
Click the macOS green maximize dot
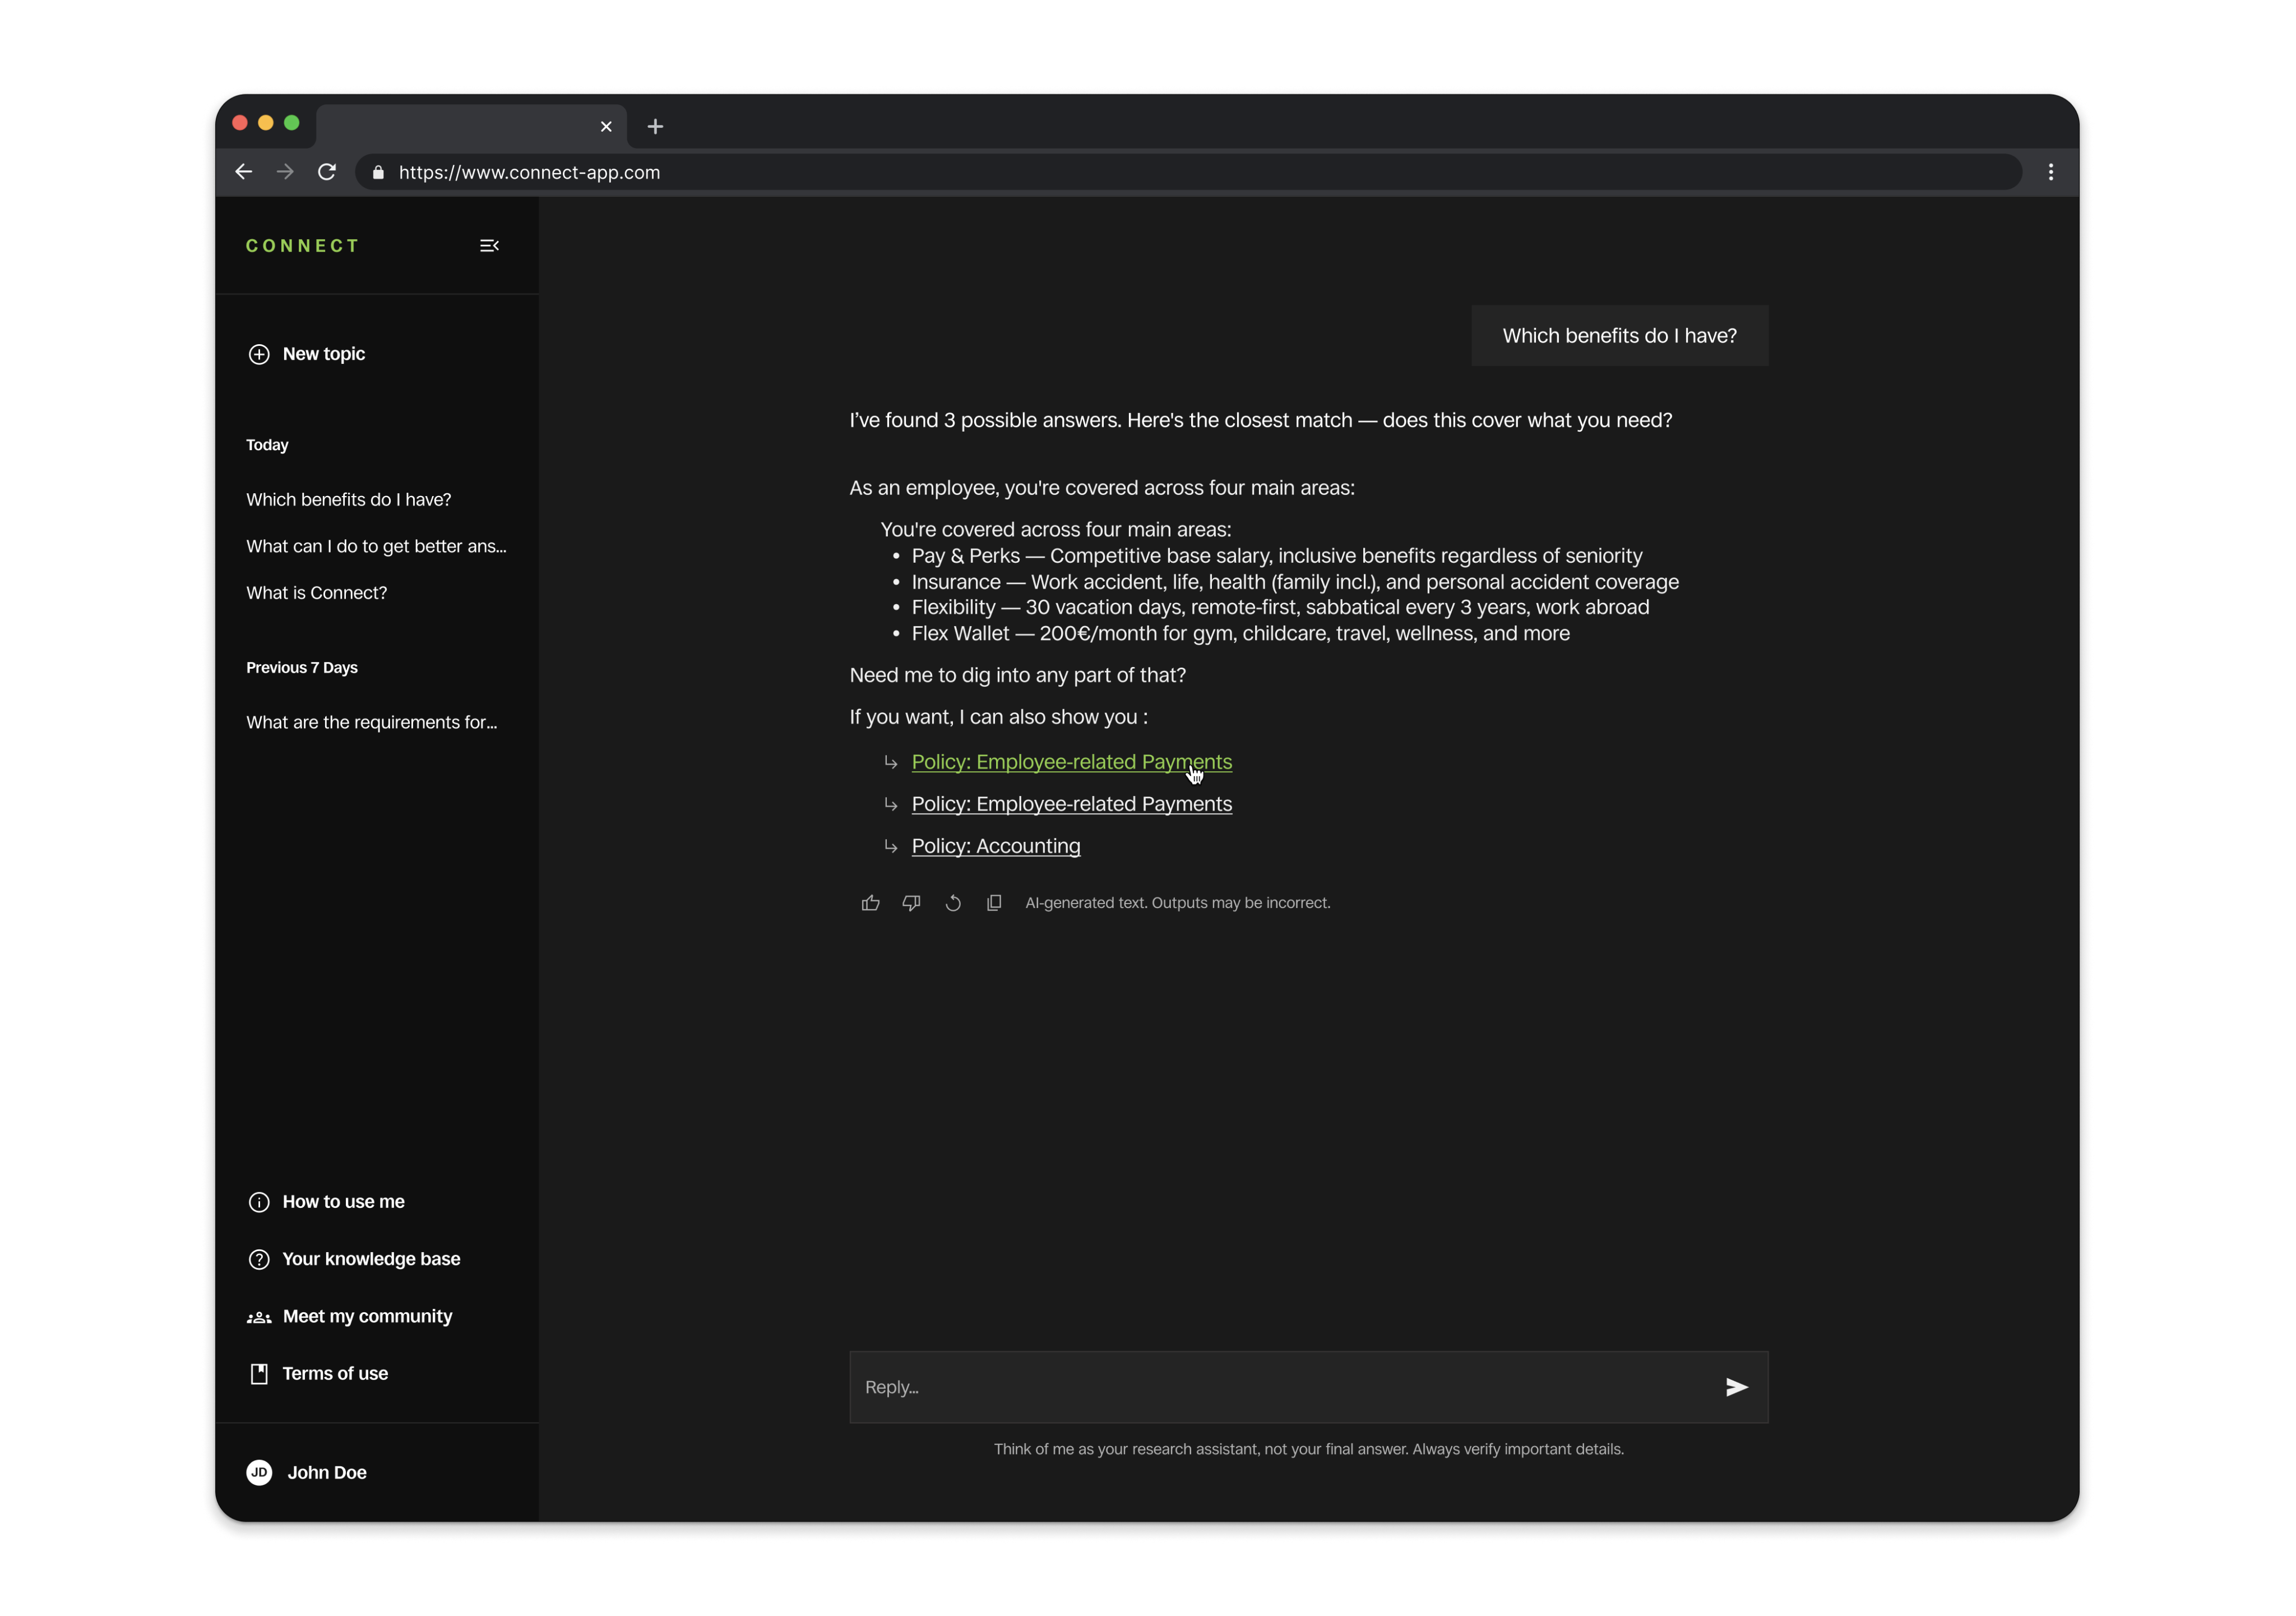[292, 123]
